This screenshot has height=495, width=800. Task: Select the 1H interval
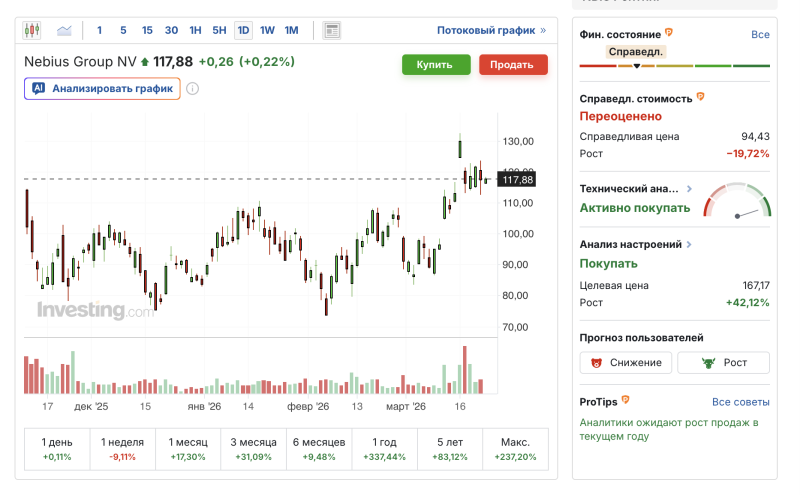coord(195,31)
